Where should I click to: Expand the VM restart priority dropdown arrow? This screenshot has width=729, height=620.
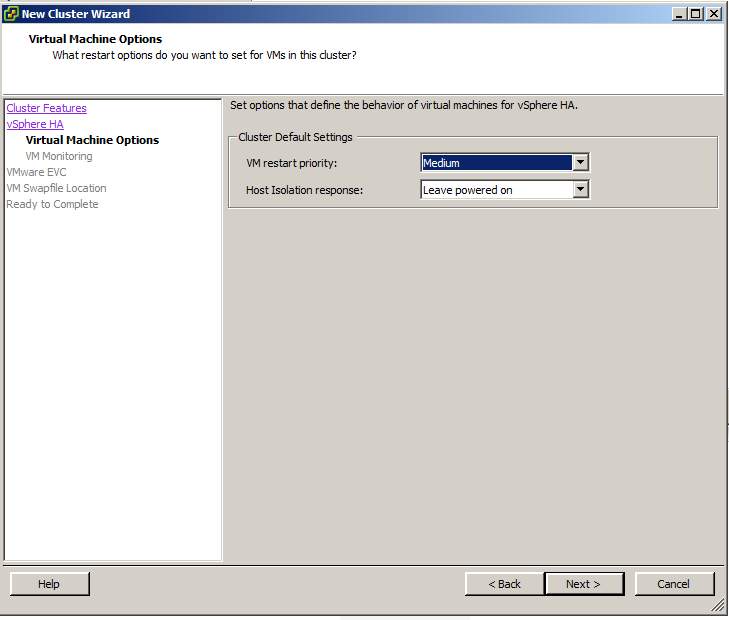[x=580, y=163]
